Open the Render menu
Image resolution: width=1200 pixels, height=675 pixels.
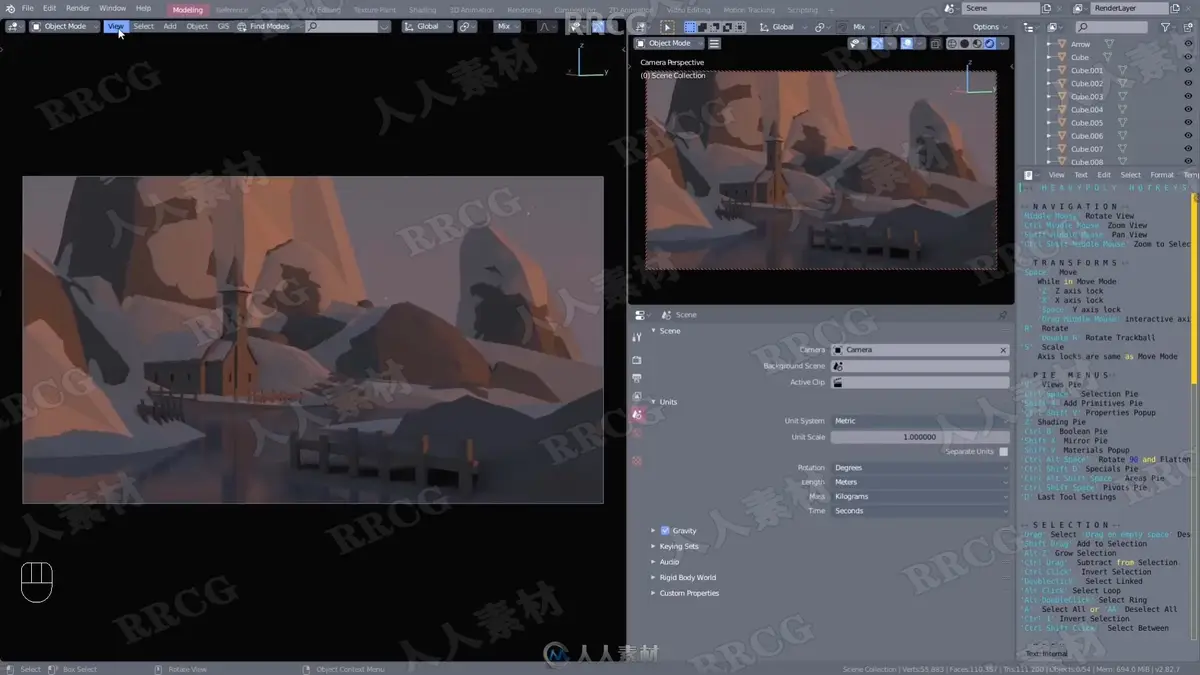pyautogui.click(x=78, y=8)
